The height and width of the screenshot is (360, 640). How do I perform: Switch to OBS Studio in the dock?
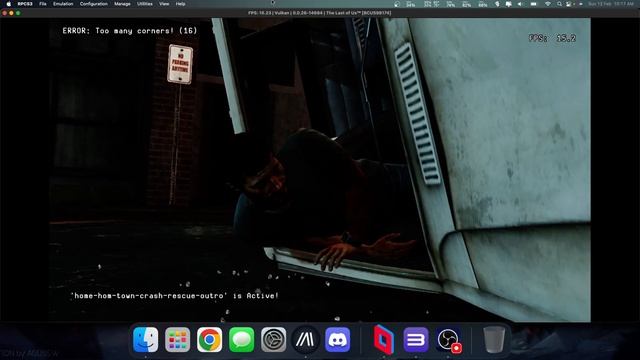(448, 340)
